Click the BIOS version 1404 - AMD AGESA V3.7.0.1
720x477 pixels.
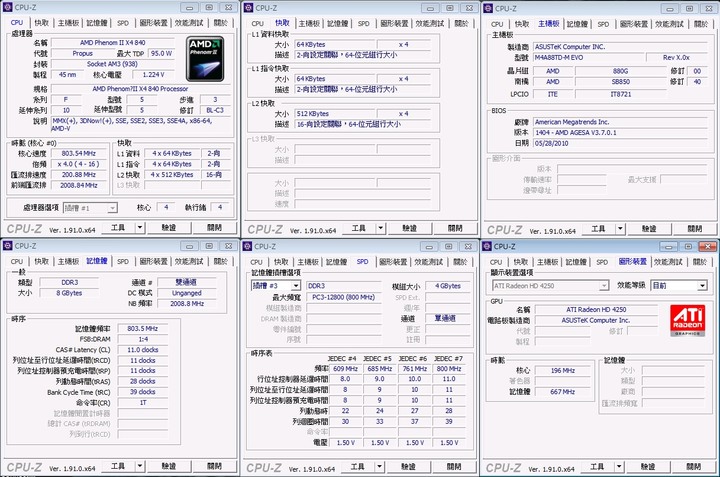620,133
